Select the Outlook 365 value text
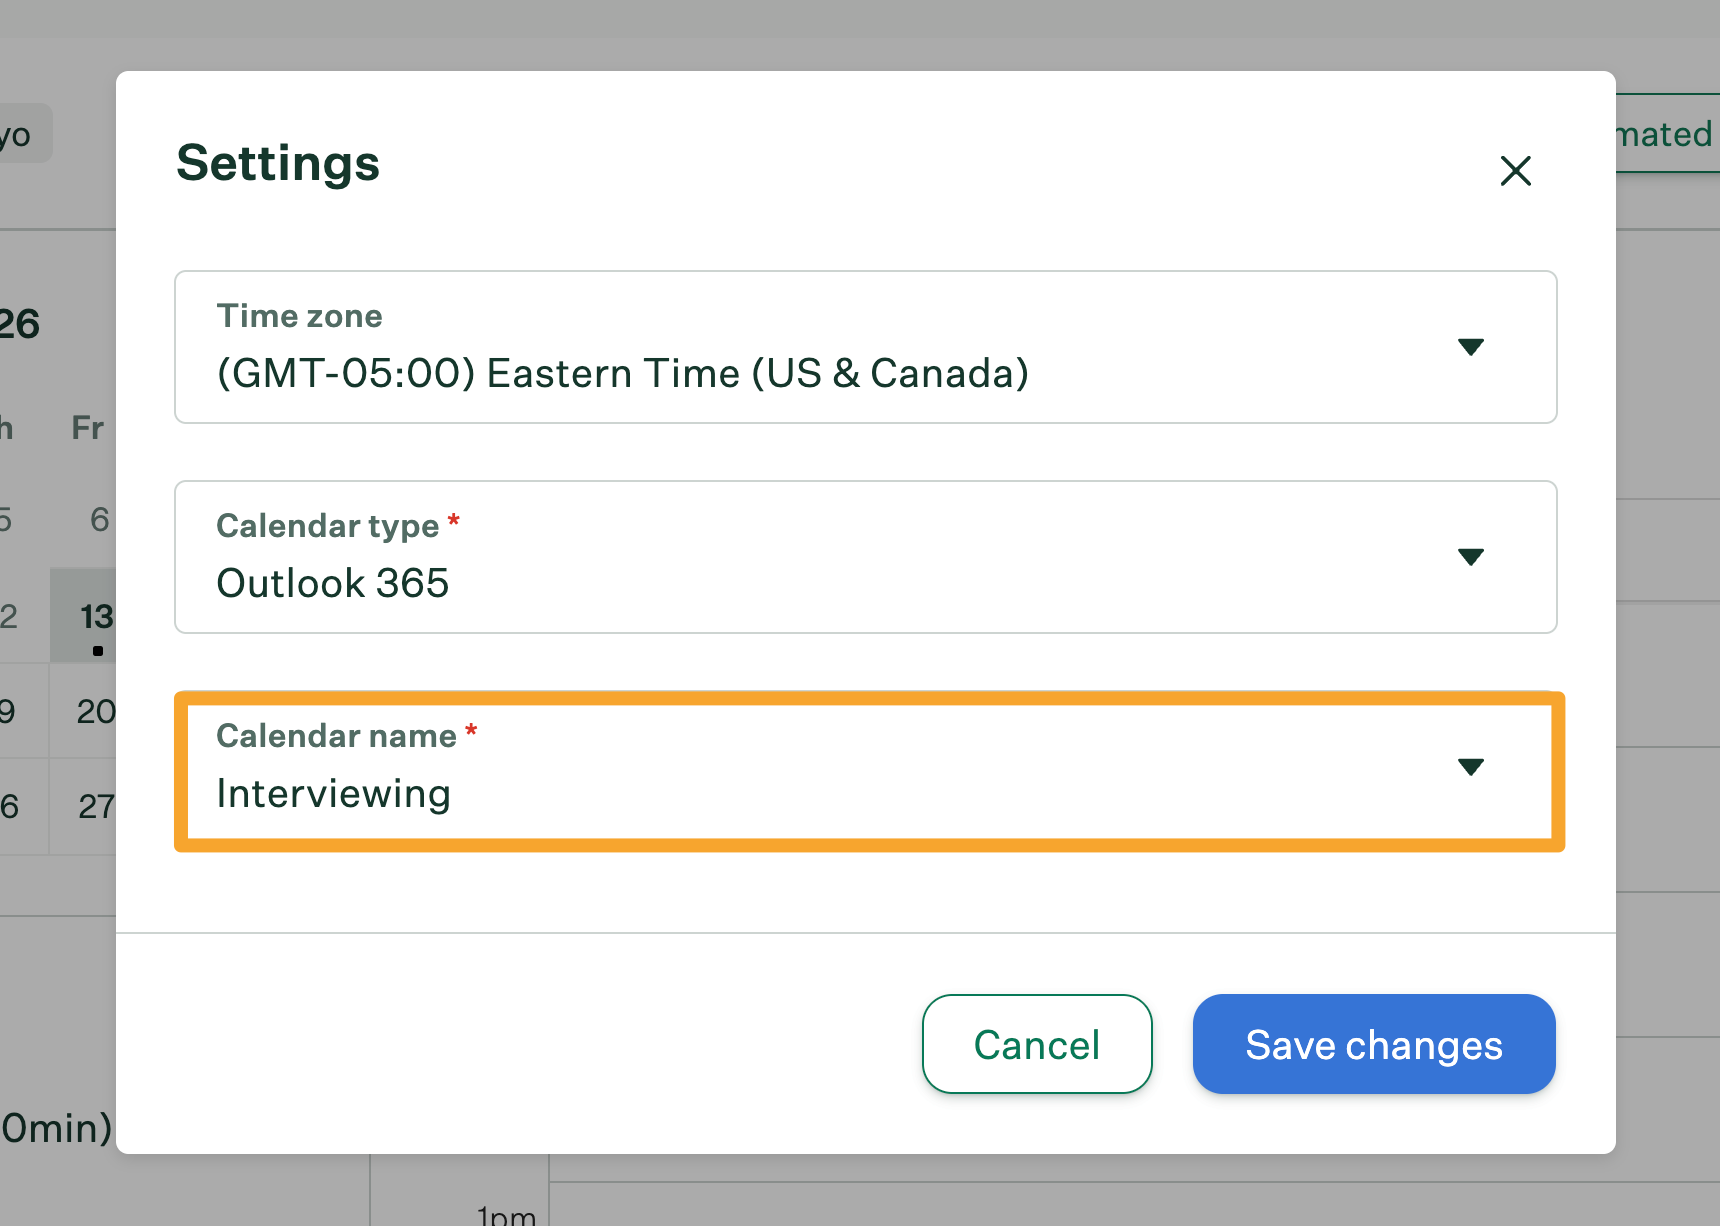The width and height of the screenshot is (1720, 1226). [x=332, y=584]
